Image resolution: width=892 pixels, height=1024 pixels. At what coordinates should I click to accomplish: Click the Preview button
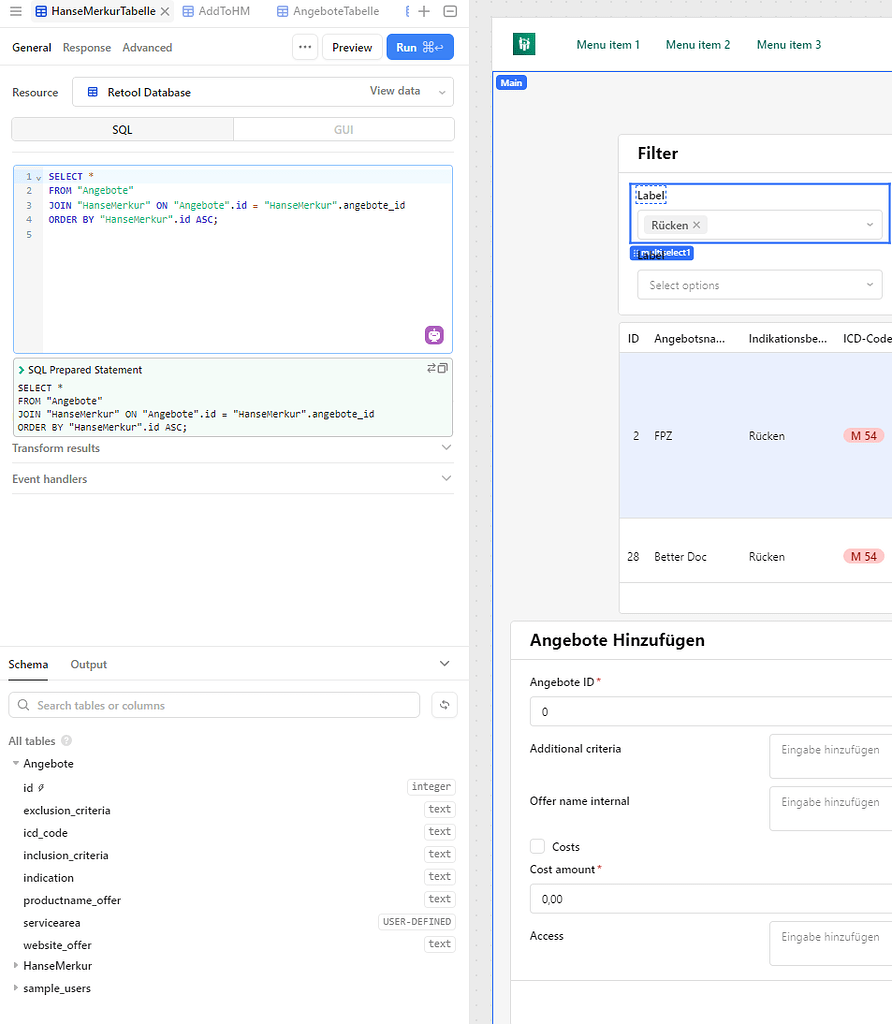pos(352,47)
